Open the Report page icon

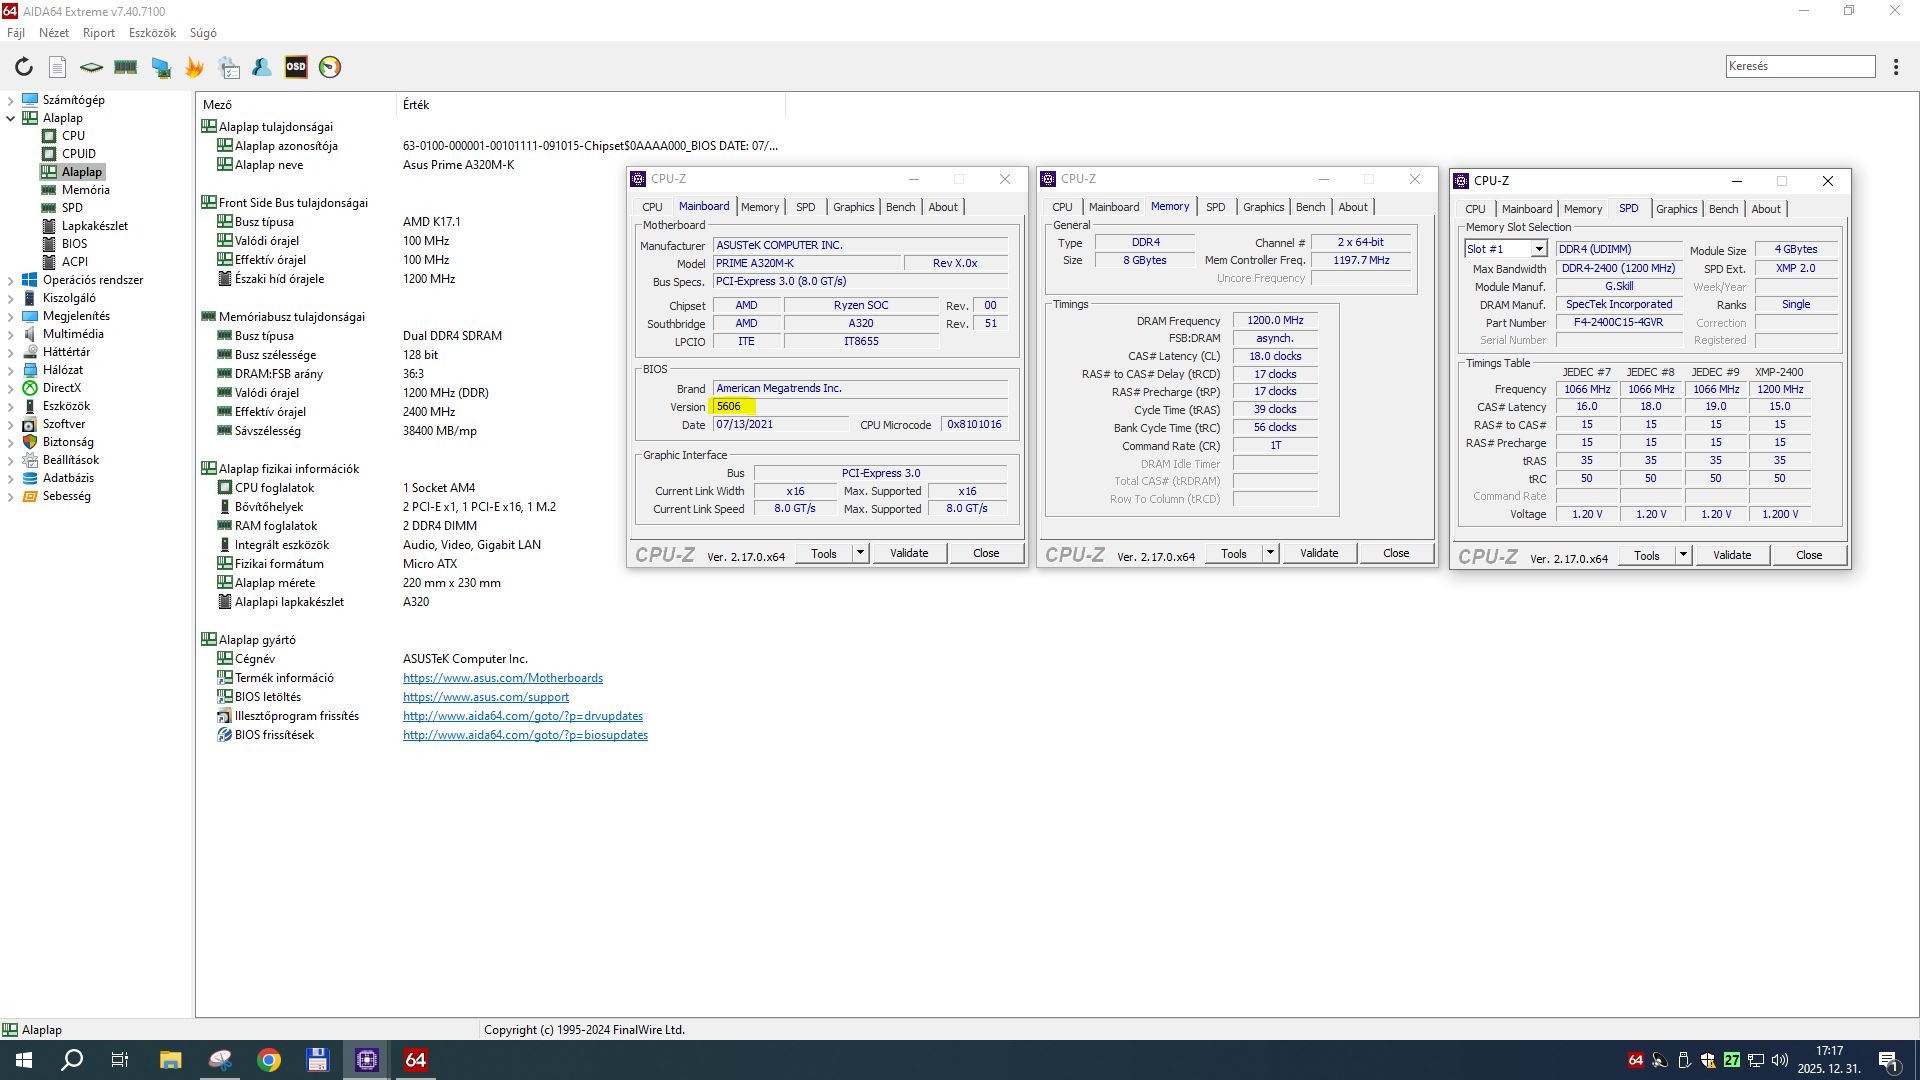(x=58, y=67)
